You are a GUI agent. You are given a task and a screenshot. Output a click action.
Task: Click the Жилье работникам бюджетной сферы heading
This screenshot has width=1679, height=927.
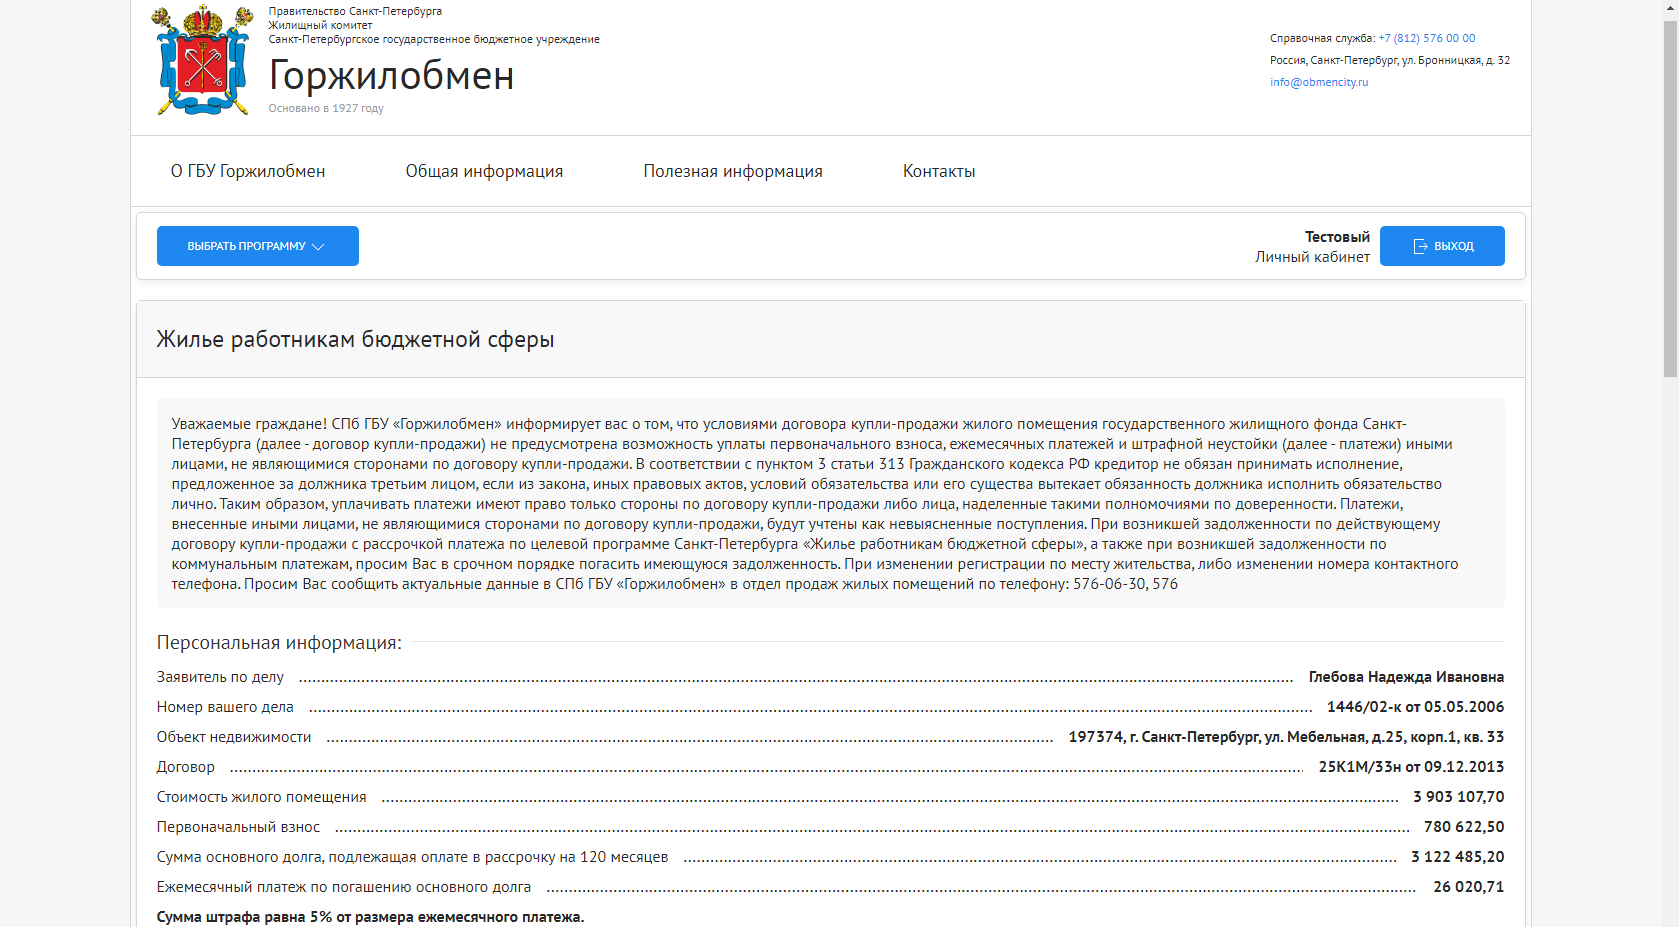pos(355,340)
